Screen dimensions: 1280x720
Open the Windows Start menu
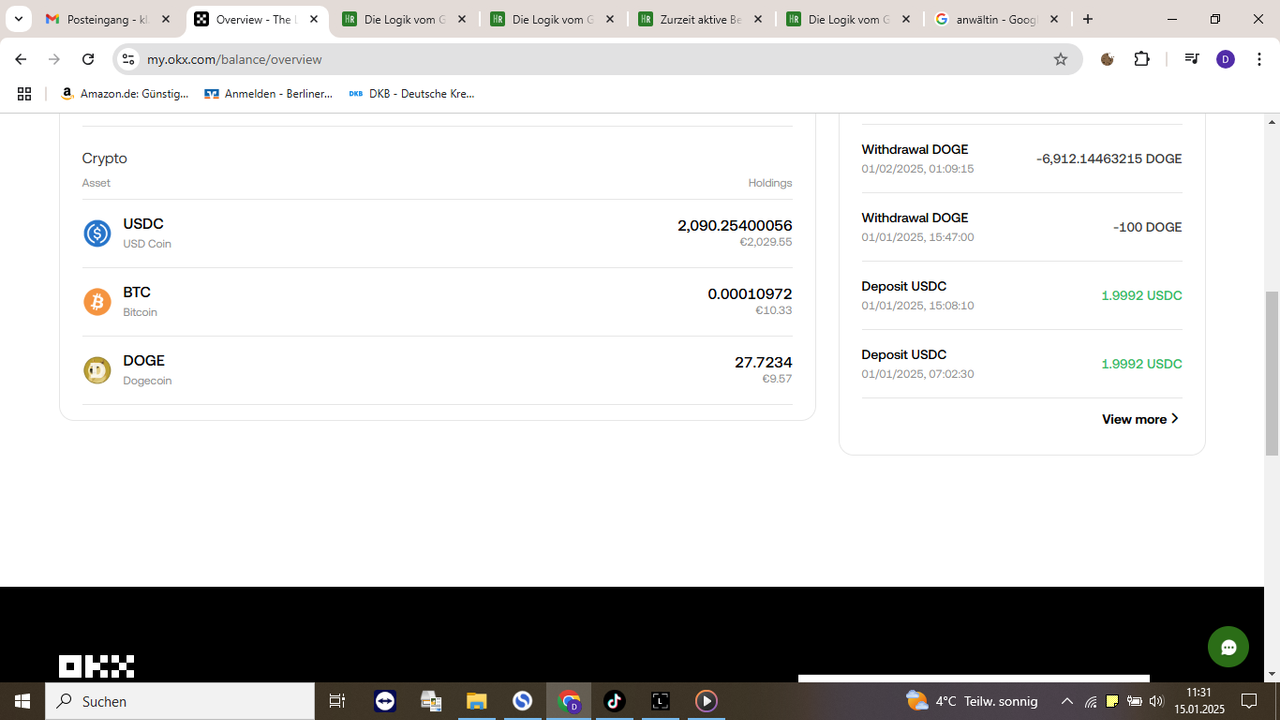[22, 701]
